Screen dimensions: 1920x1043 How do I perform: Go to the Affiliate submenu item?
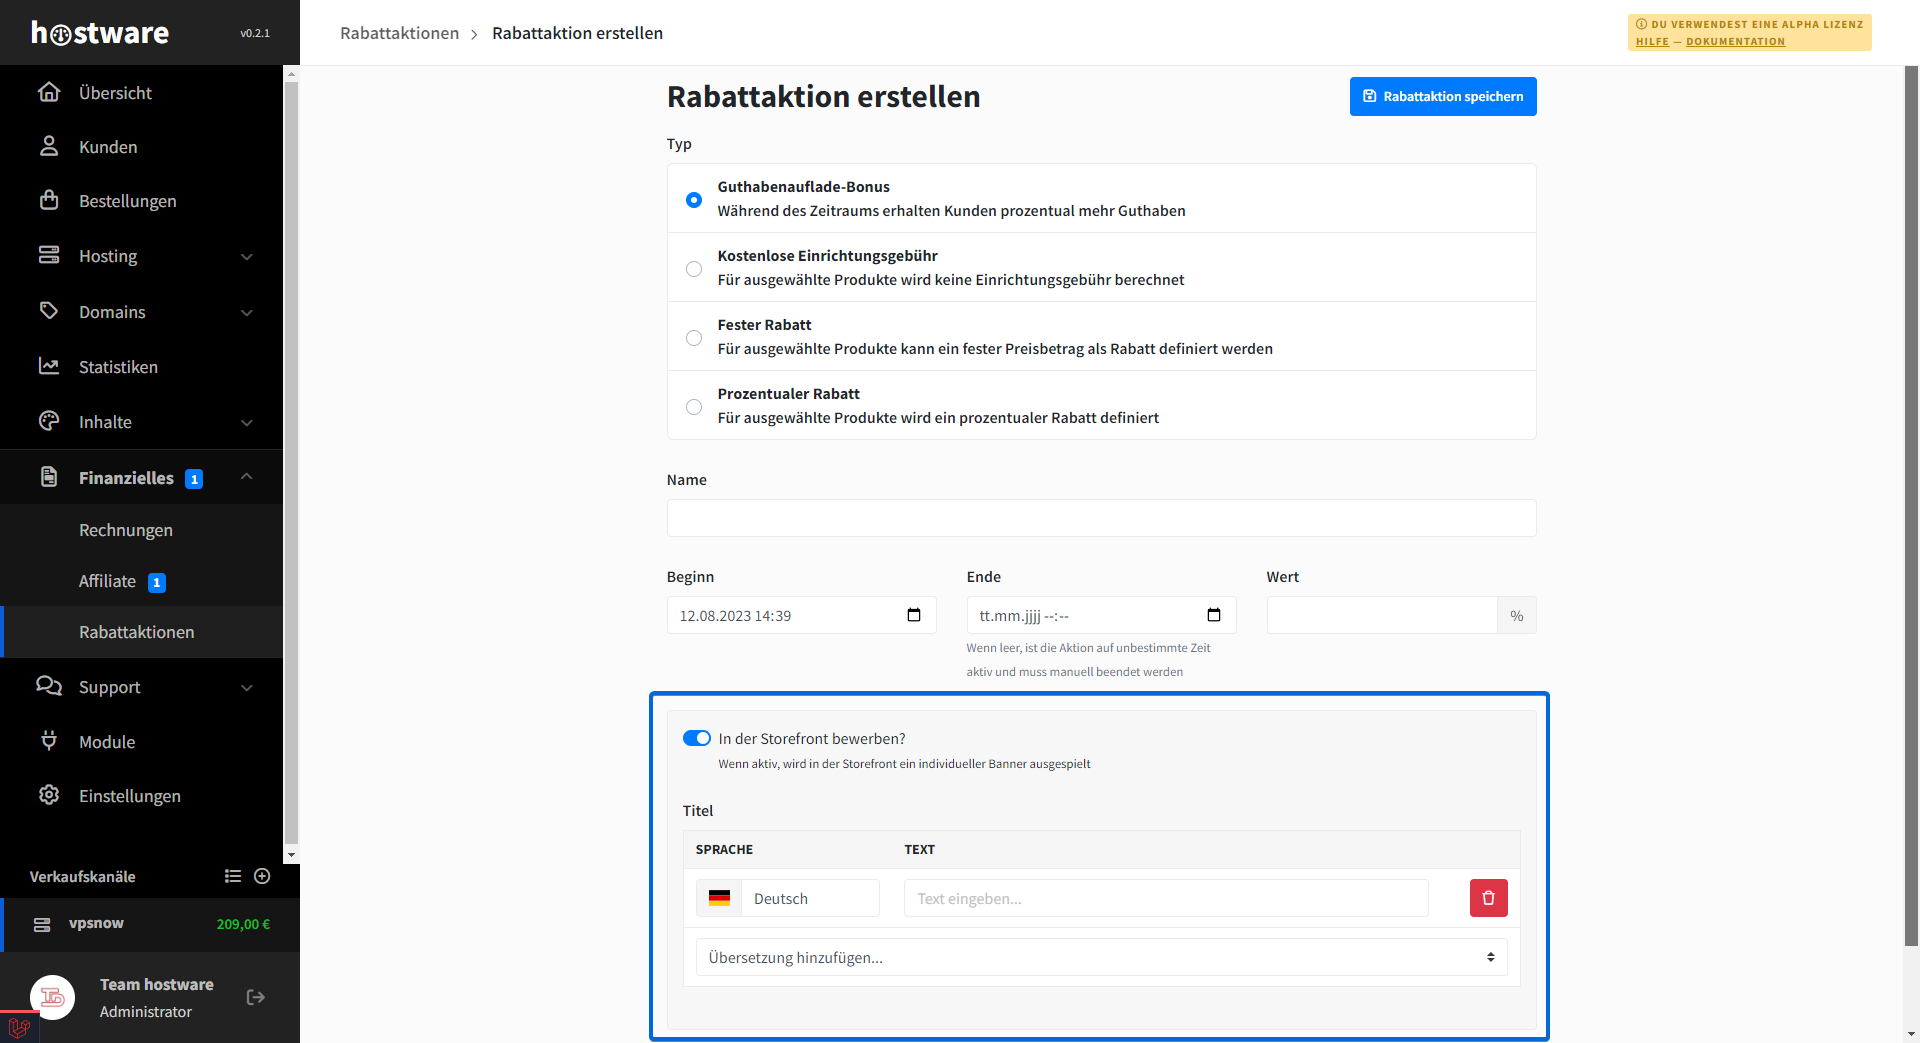tap(107, 581)
